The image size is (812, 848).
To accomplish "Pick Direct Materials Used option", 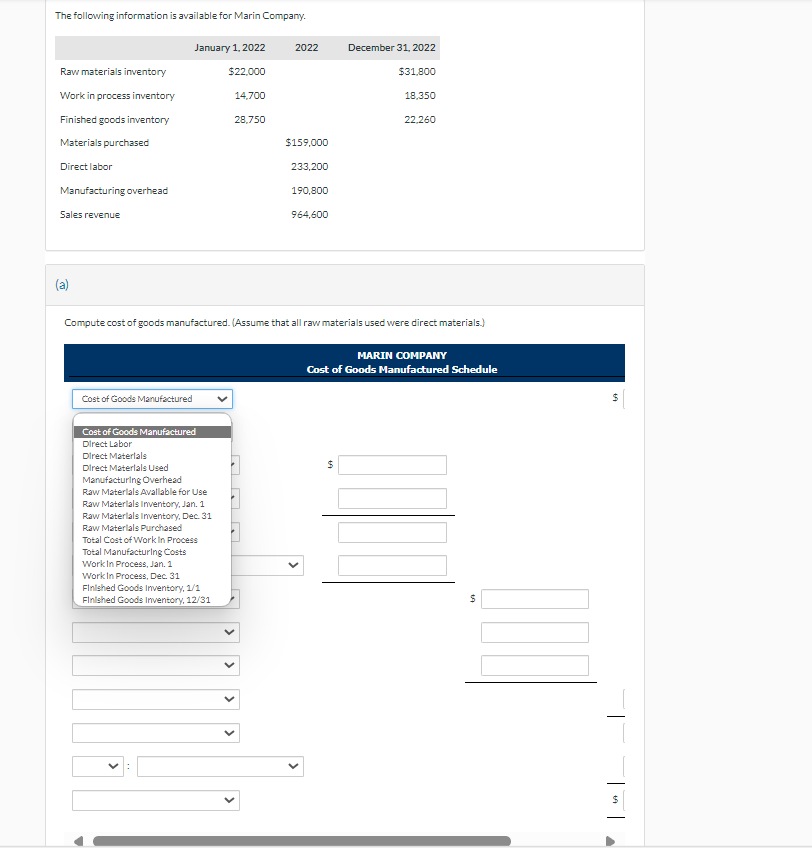I will 153,467.
